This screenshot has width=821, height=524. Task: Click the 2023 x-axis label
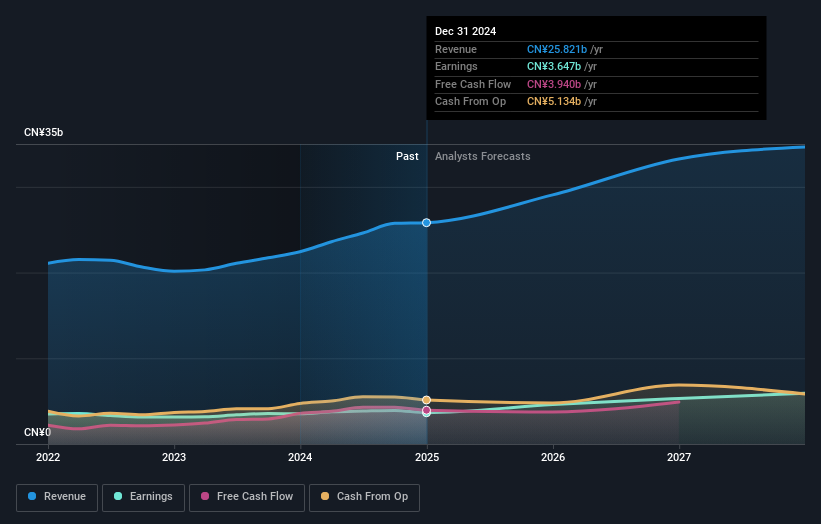[174, 458]
